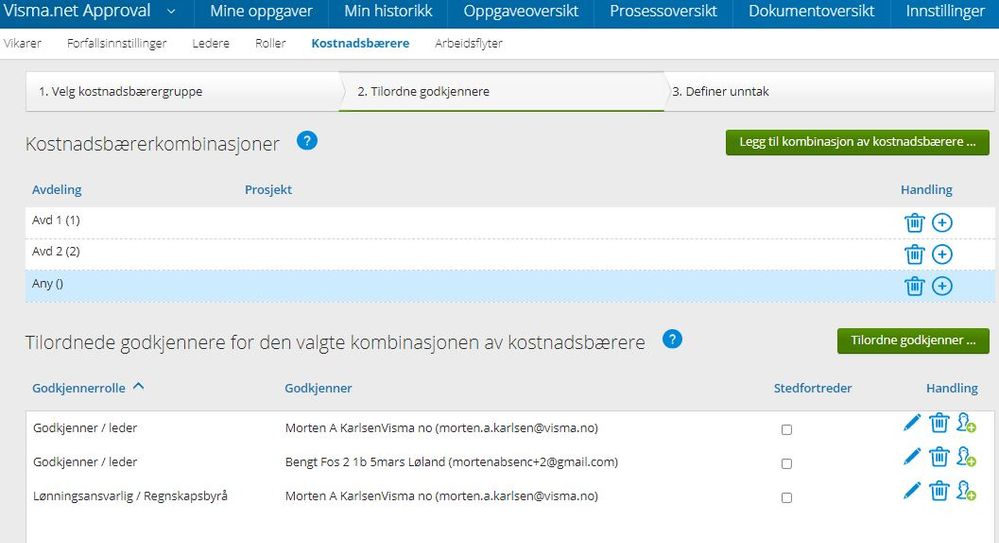Click Bengt Fos approver name text
The height and width of the screenshot is (543, 999).
click(x=451, y=462)
